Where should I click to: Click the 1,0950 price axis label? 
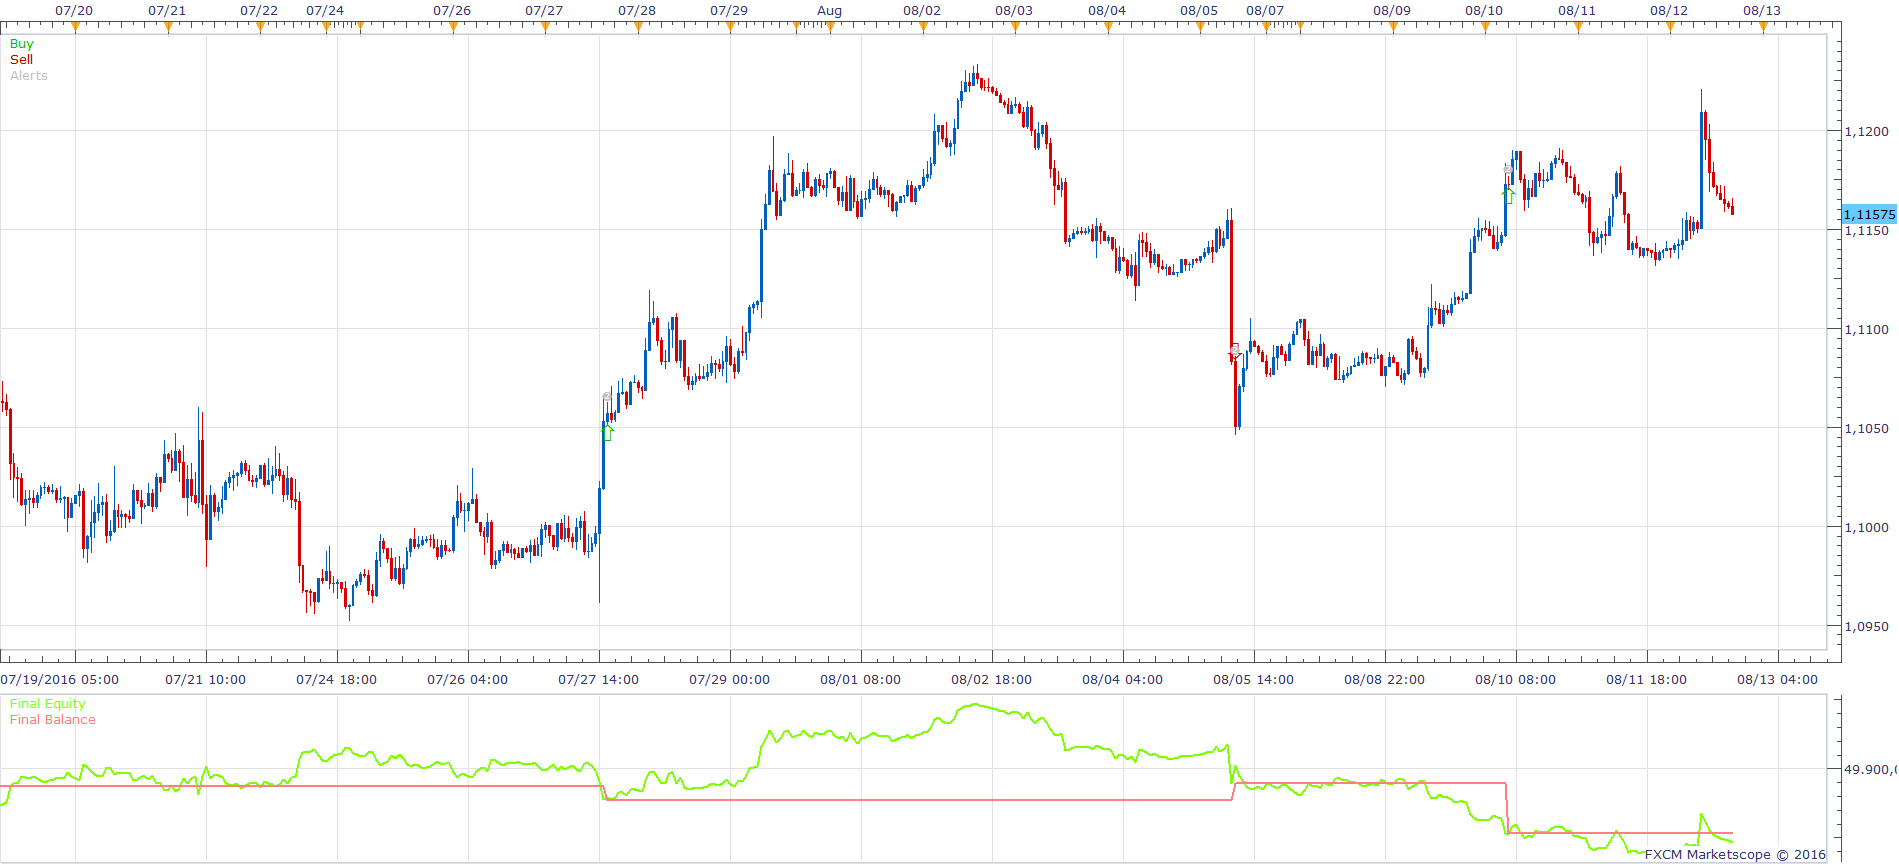click(1867, 627)
